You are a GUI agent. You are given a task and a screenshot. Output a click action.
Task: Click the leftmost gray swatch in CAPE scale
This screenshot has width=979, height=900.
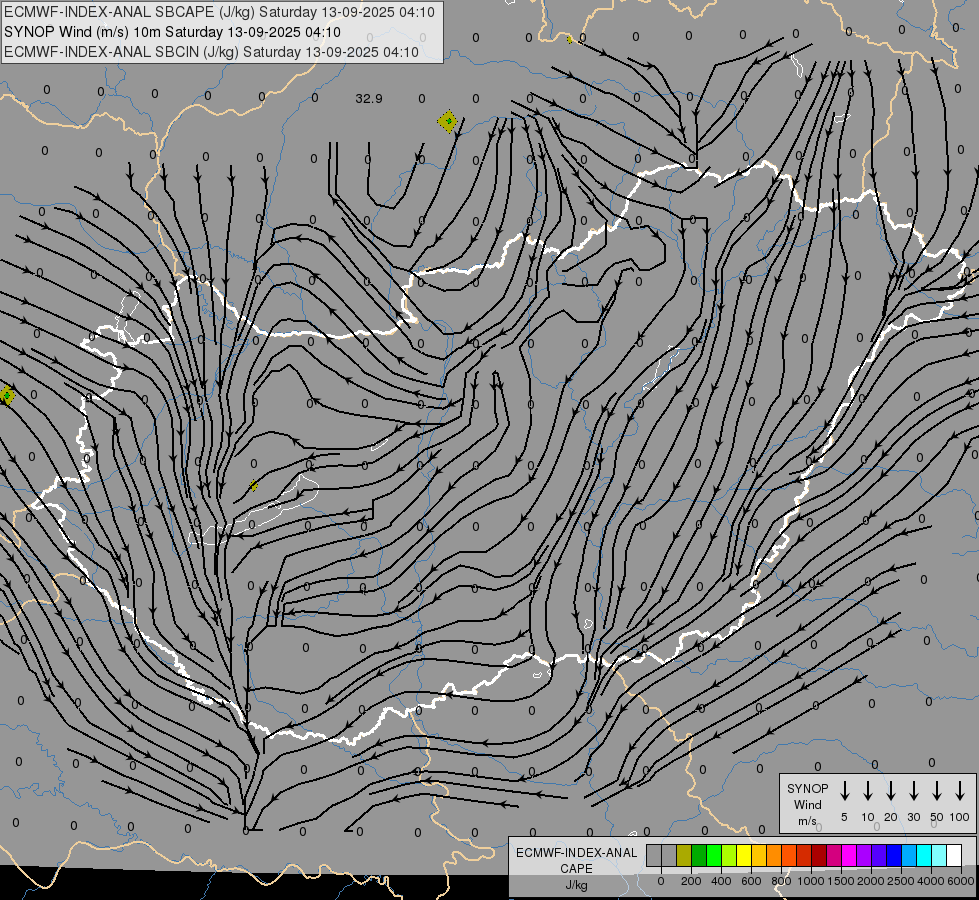point(654,855)
